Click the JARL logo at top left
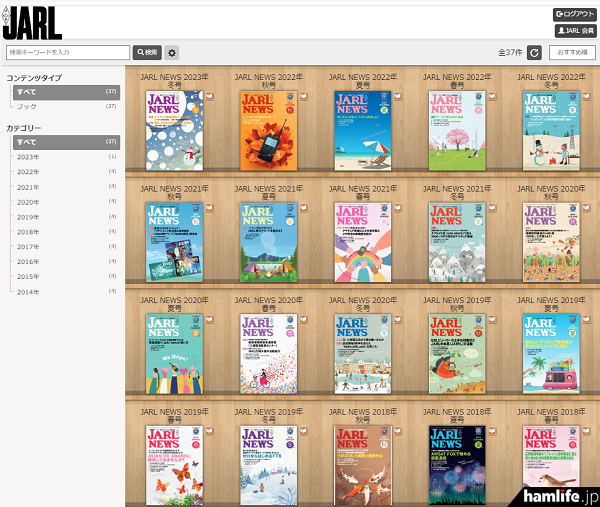Screen dimensions: 600x507 point(32,21)
